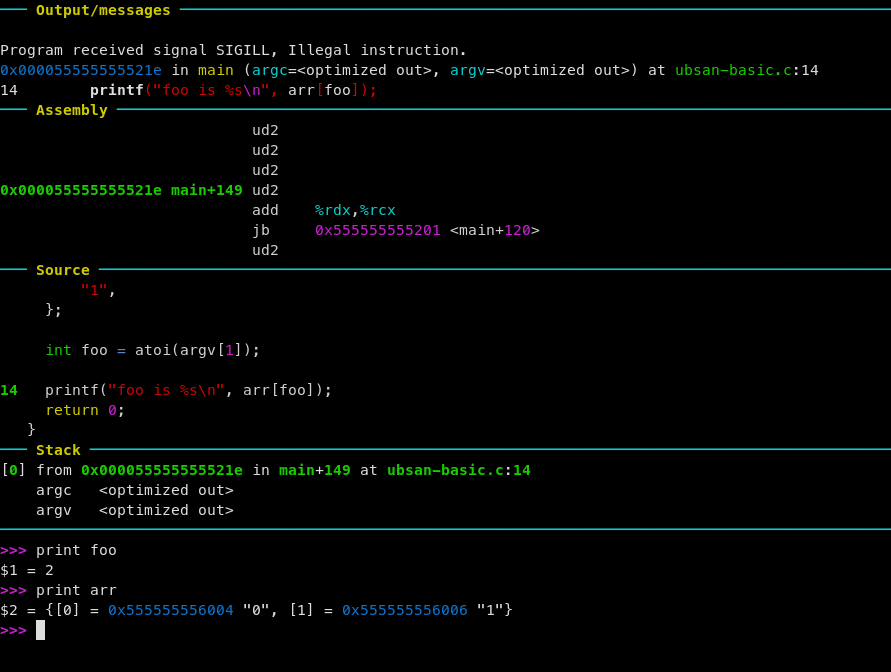The image size is (891, 672).
Task: Collapse the Assembly panel header
Action: pyautogui.click(x=70, y=110)
